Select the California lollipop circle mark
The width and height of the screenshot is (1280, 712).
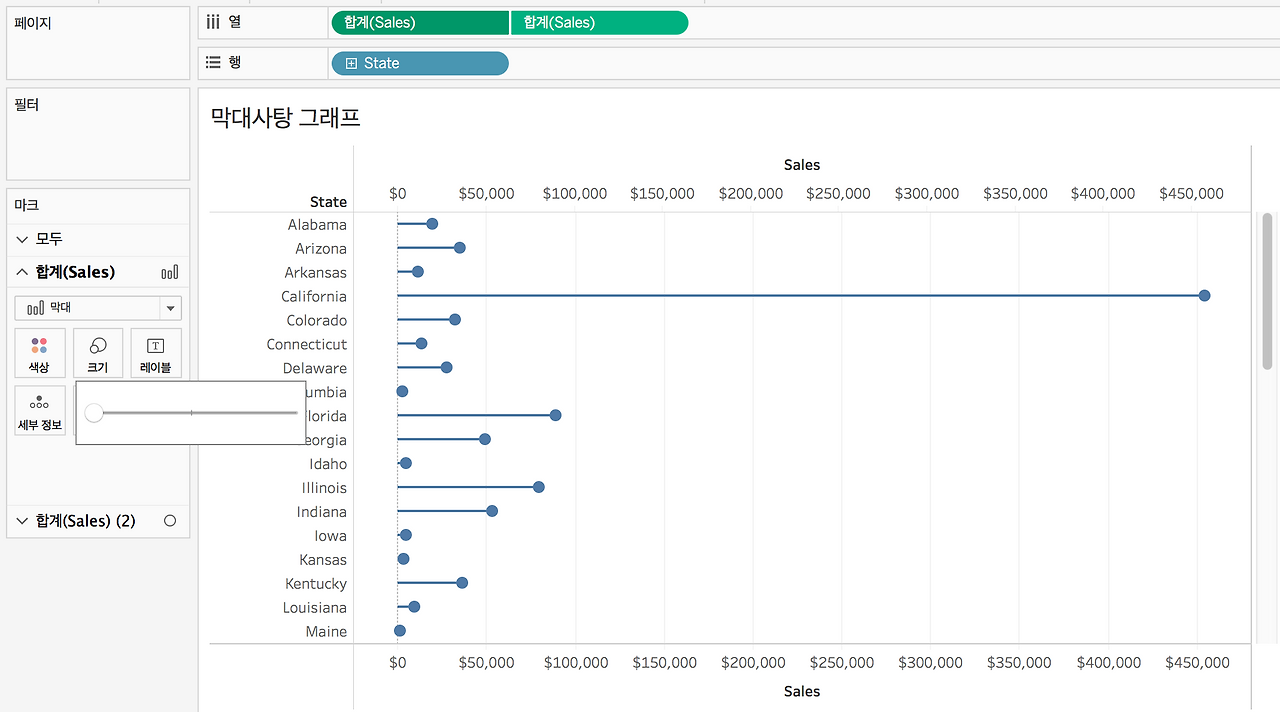click(x=1204, y=296)
